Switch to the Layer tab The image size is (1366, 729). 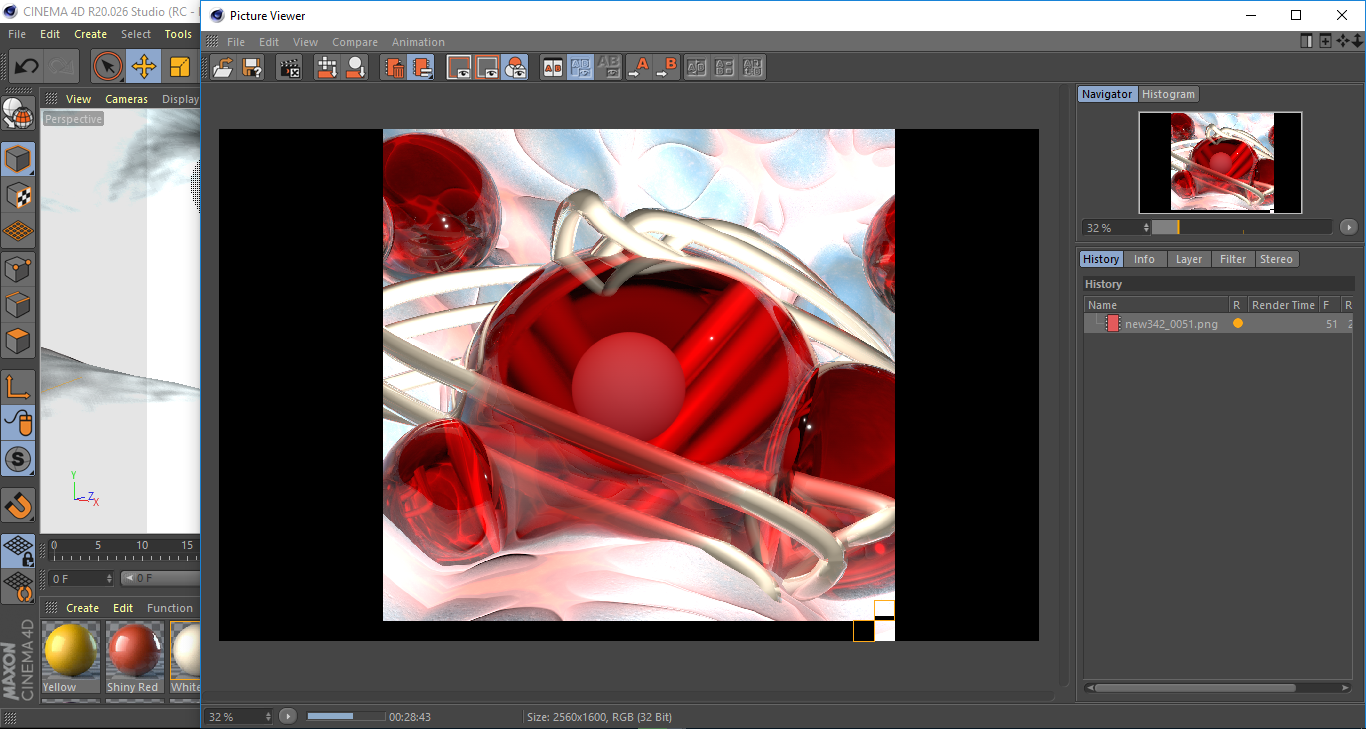1189,259
